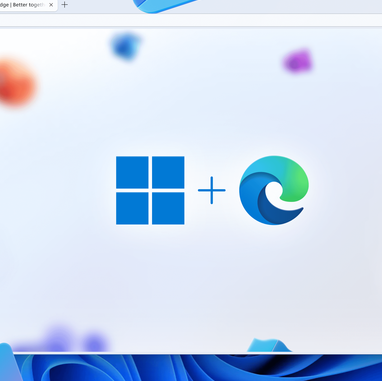Click the browser address bar strip
Screen dimensions: 382x381
pyautogui.click(x=191, y=20)
